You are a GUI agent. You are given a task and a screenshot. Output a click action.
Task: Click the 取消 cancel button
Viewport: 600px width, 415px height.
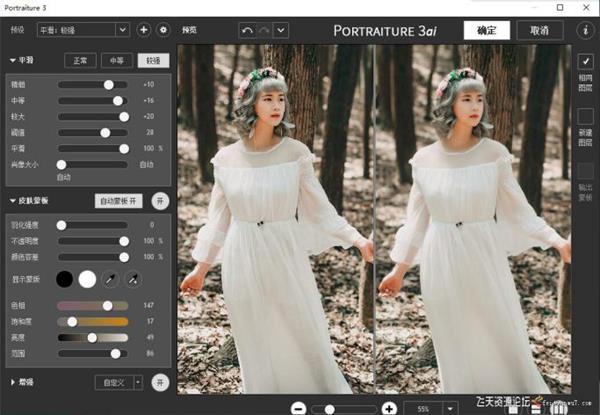[x=539, y=30]
